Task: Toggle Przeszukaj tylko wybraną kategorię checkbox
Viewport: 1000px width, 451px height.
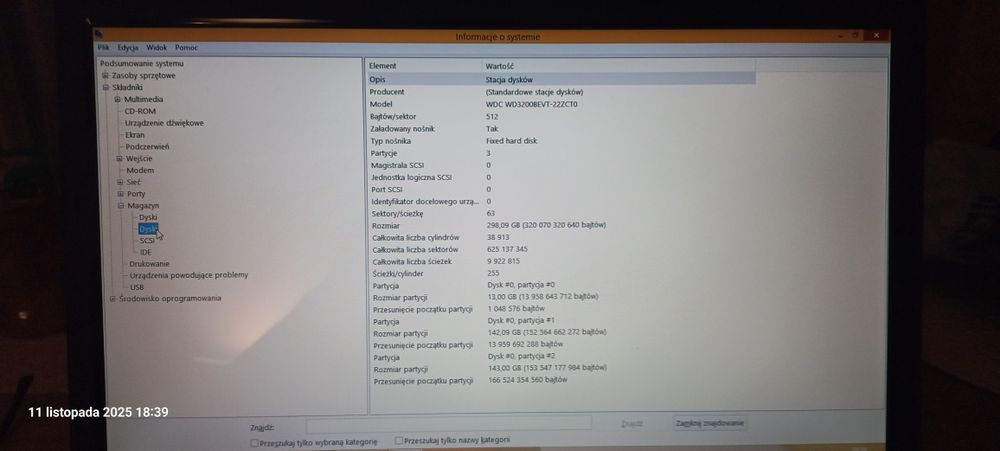Action: pyautogui.click(x=254, y=442)
